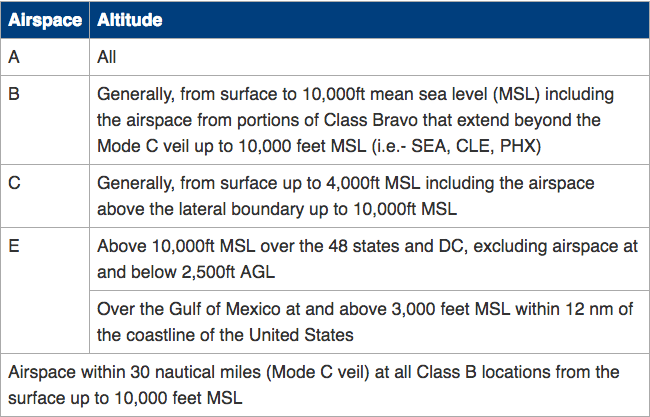Click the altitude cell reading All

click(x=108, y=57)
